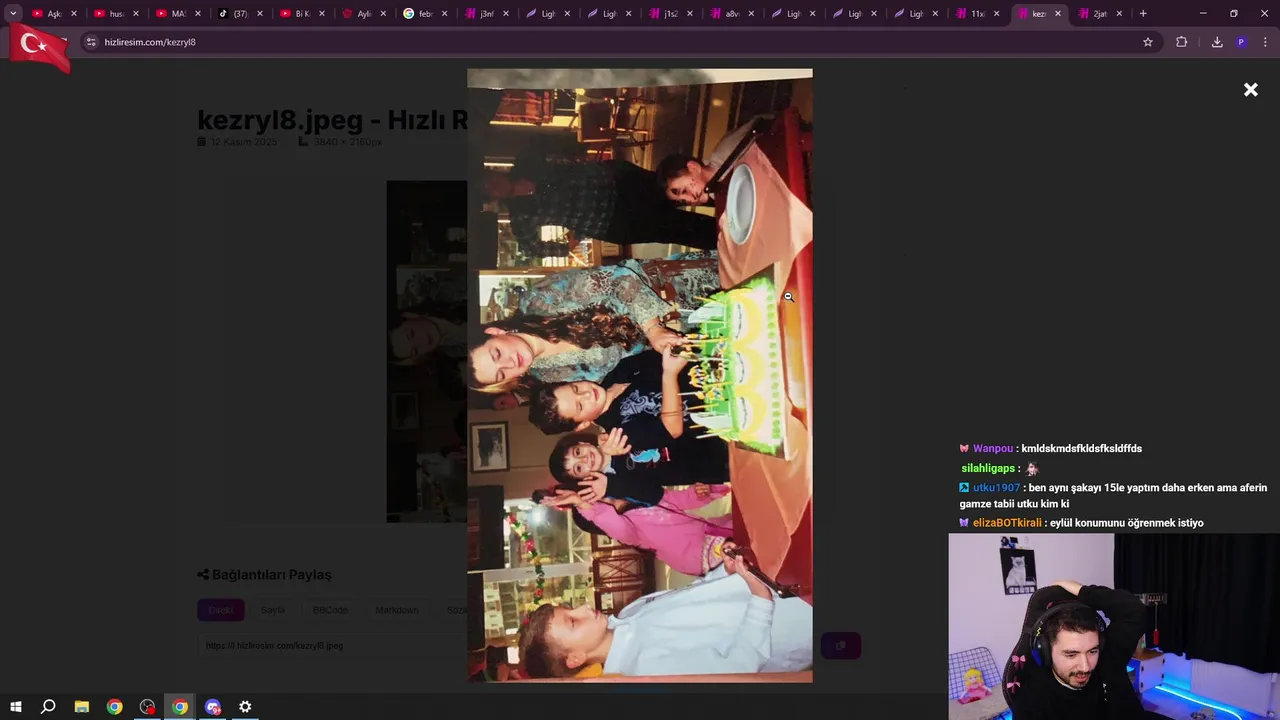Close the 'hus' tab
Viewport: 1280px width, 720px height.
136,14
